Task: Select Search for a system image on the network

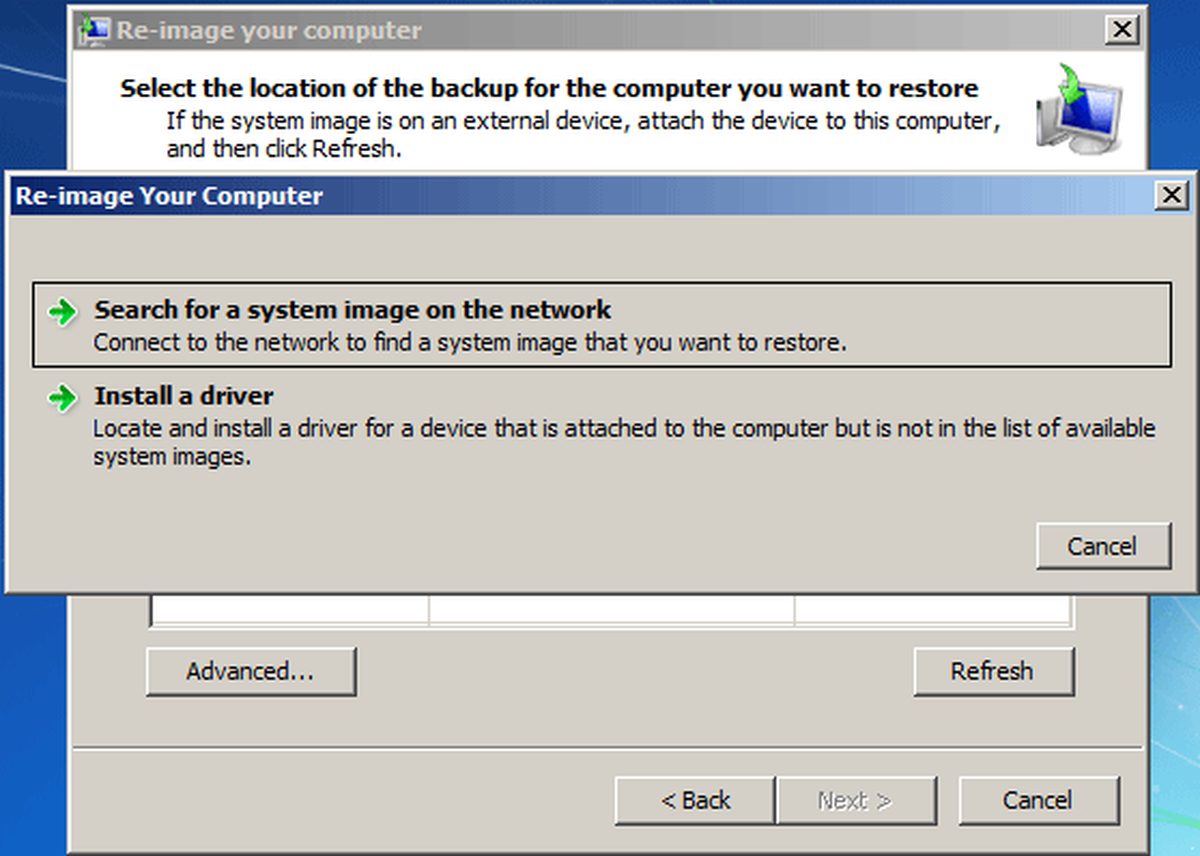Action: pyautogui.click(x=601, y=325)
